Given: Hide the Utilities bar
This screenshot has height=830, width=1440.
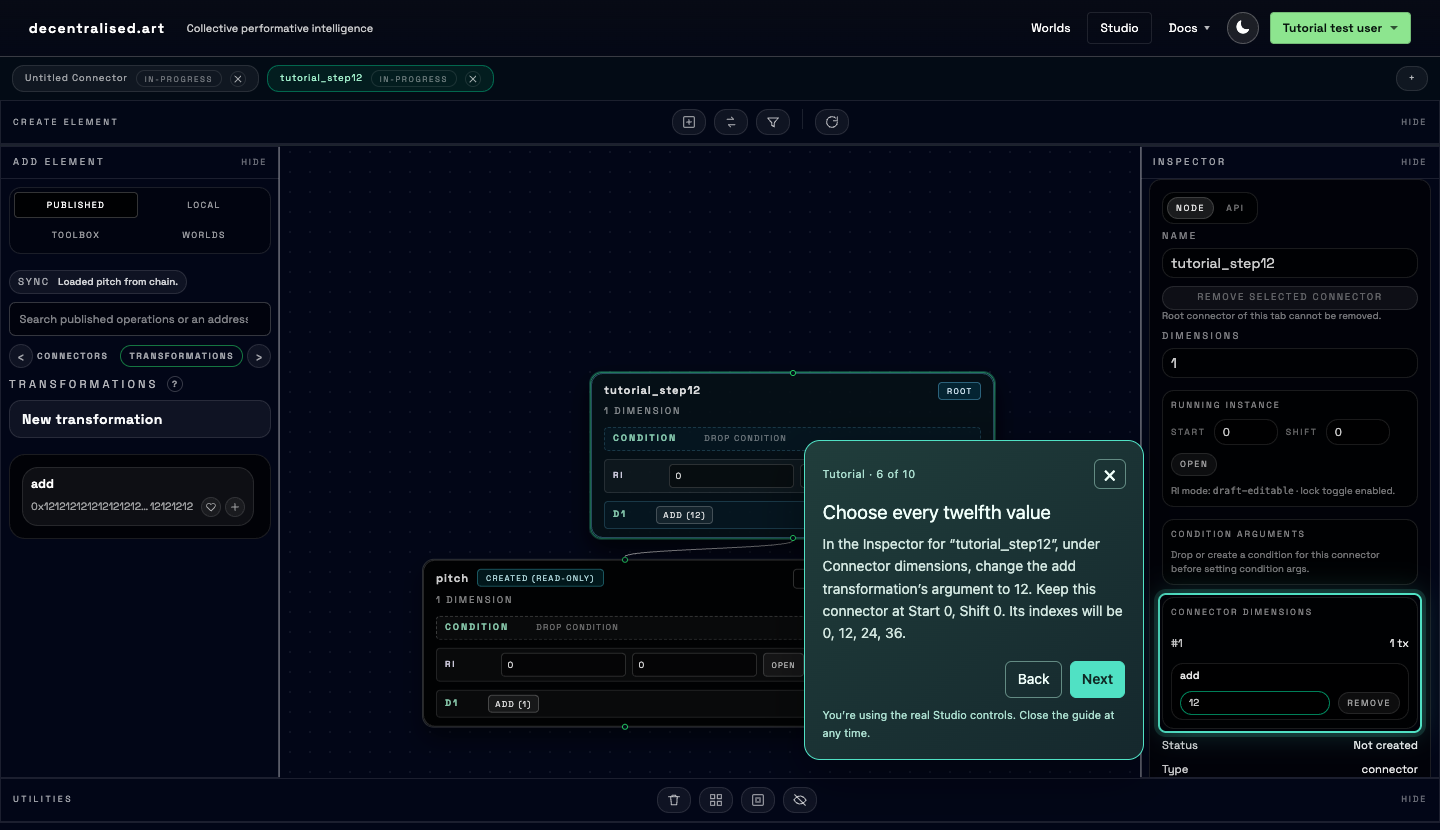Looking at the screenshot, I should [1414, 799].
